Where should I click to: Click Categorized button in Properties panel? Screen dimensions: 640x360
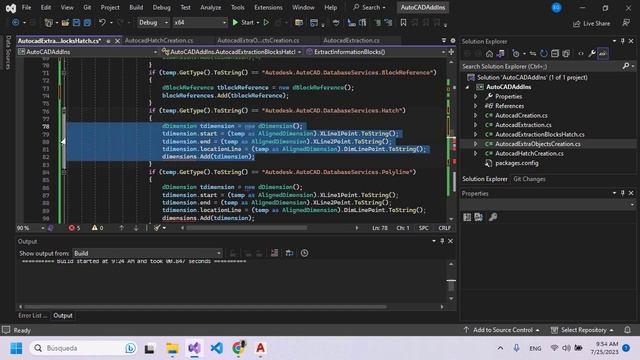[x=467, y=217]
